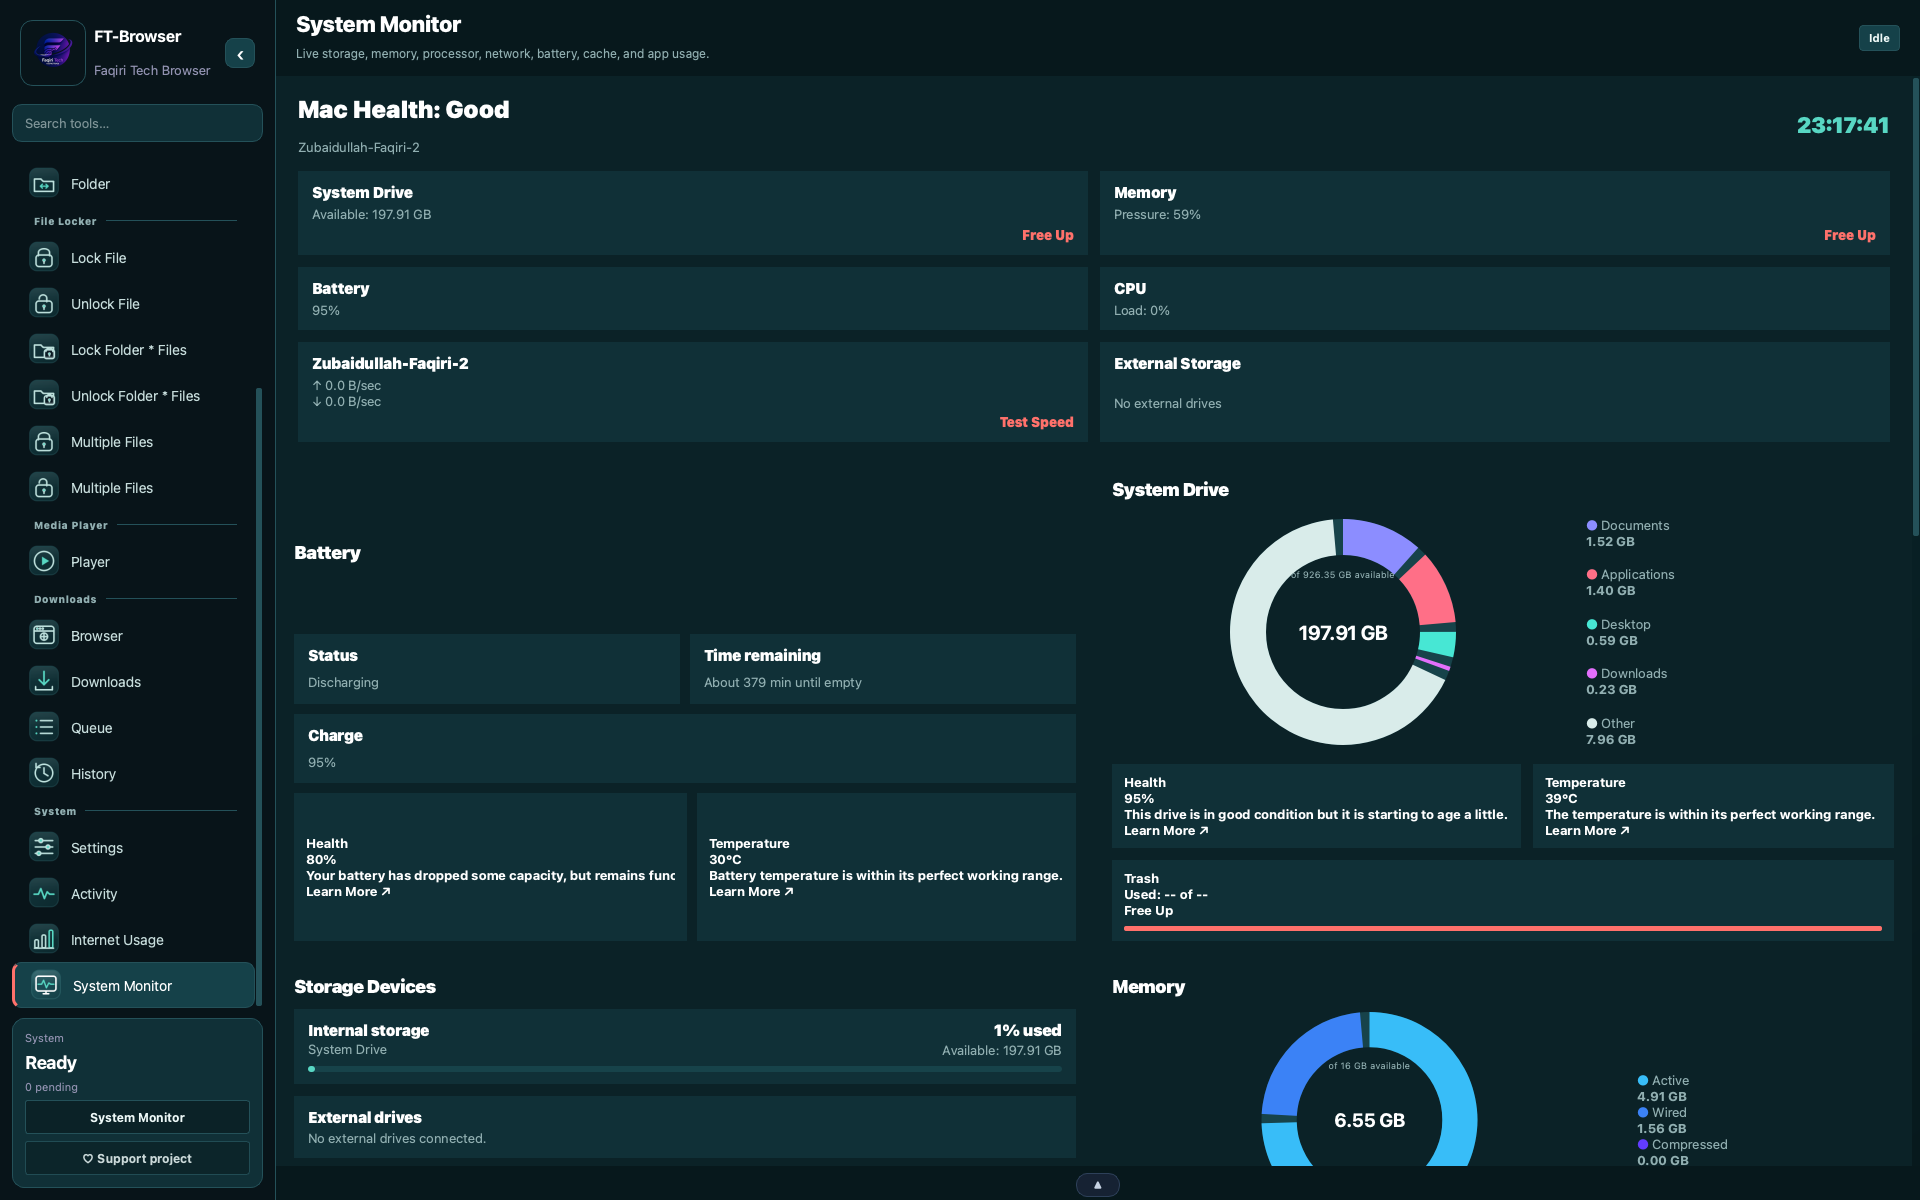The height and width of the screenshot is (1200, 1920).
Task: Click the Documents legend color dot
Action: (x=1591, y=526)
